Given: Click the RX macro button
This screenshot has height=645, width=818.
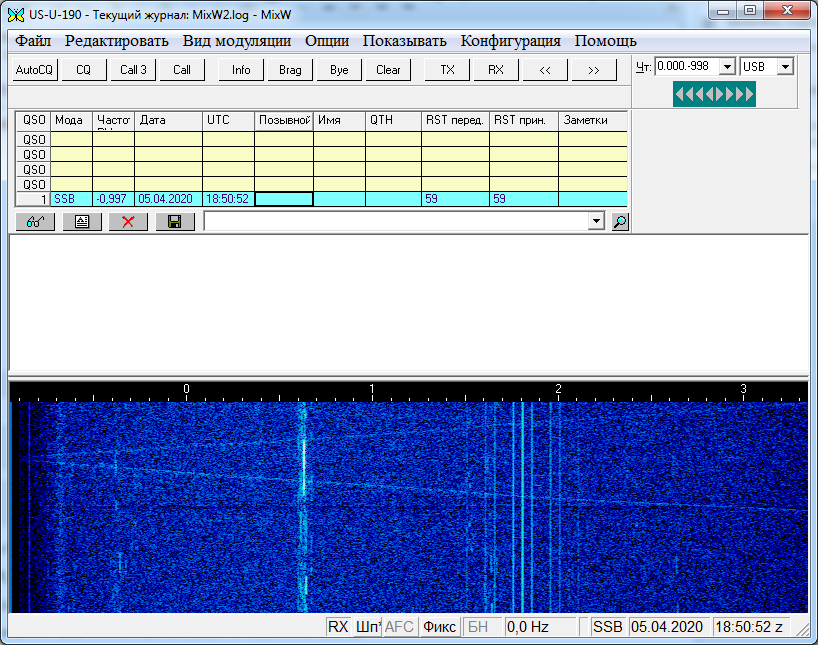Looking at the screenshot, I should (496, 70).
